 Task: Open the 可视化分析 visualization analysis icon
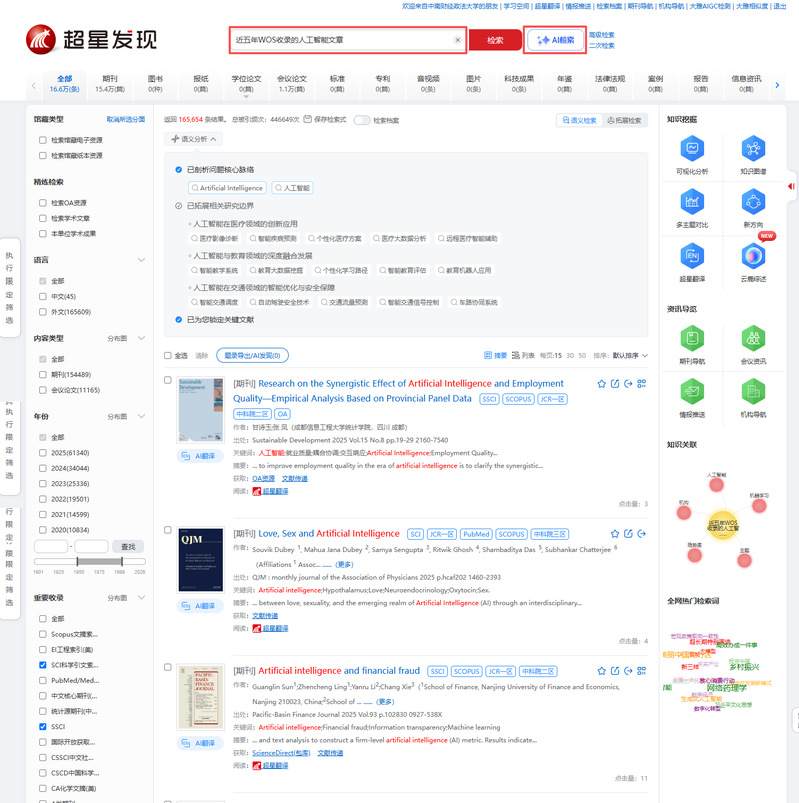(690, 151)
